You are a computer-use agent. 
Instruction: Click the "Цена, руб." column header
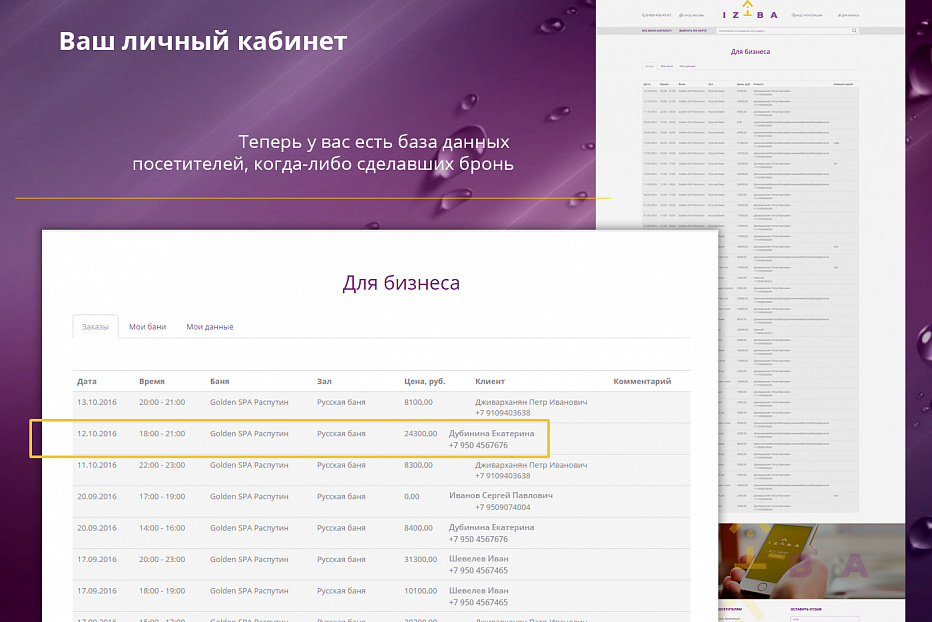[x=423, y=381]
